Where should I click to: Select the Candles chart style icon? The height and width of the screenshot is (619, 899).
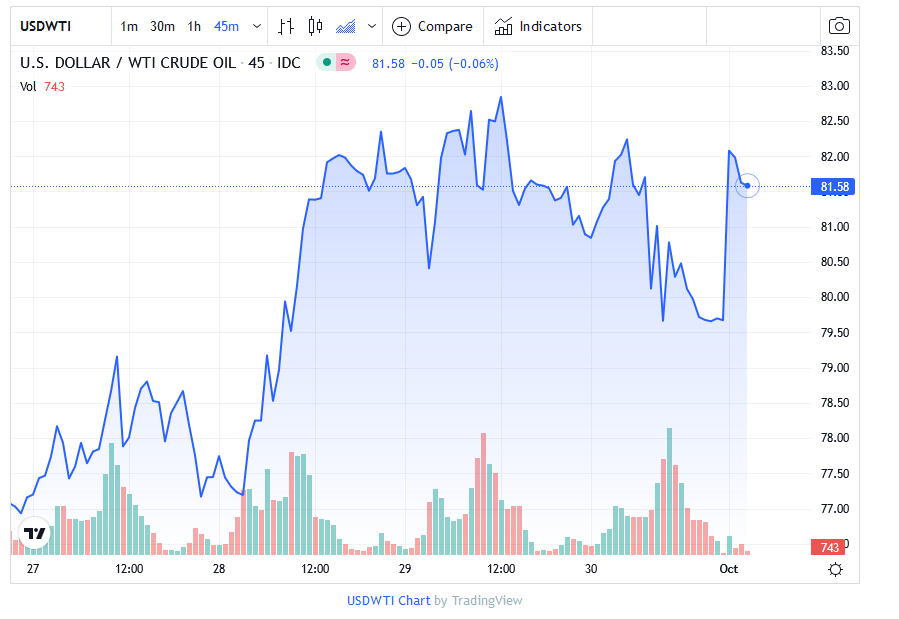315,26
